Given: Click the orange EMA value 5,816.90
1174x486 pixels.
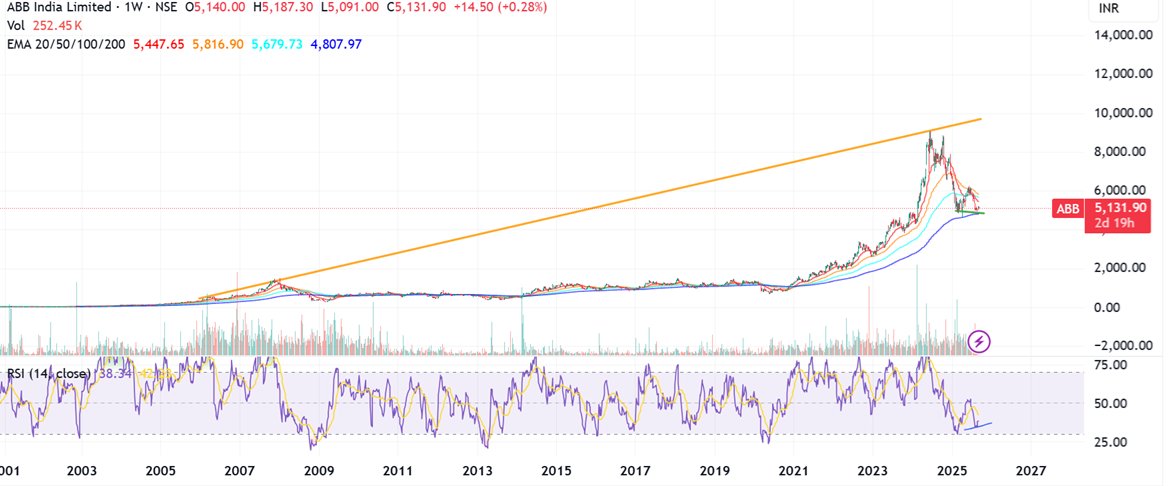Looking at the screenshot, I should click(x=218, y=44).
